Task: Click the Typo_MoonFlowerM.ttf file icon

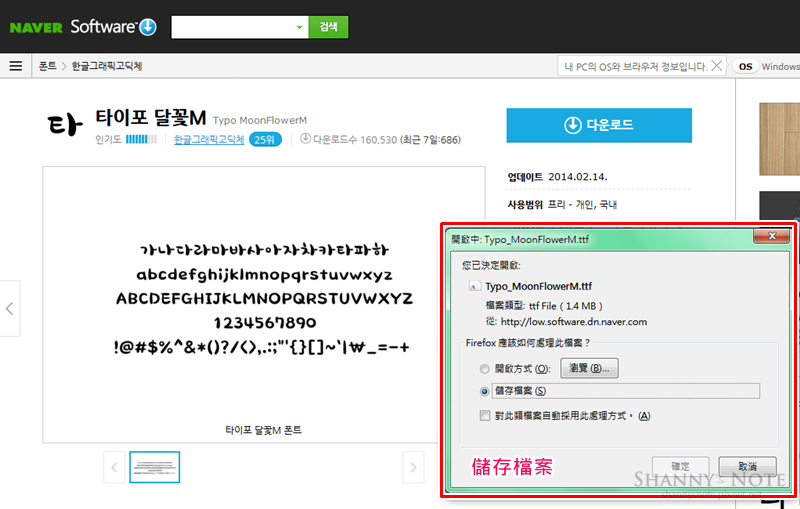Action: pos(474,286)
